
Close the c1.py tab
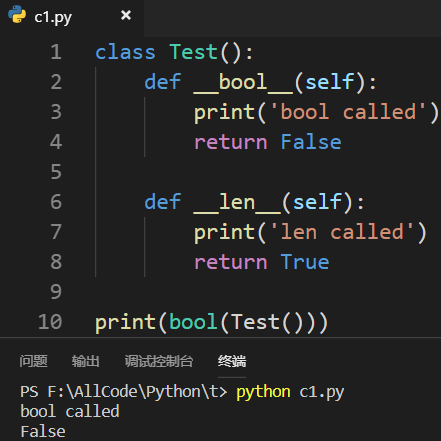click(x=126, y=15)
